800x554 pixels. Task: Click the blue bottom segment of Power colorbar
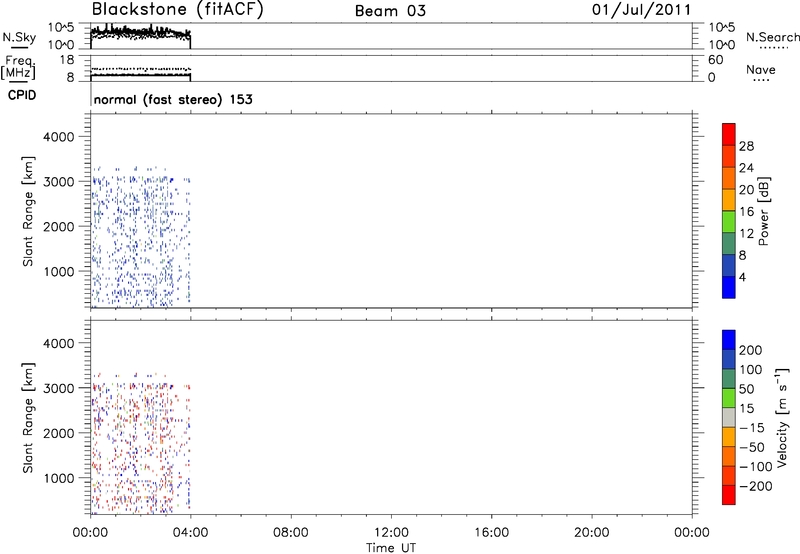pyautogui.click(x=729, y=287)
